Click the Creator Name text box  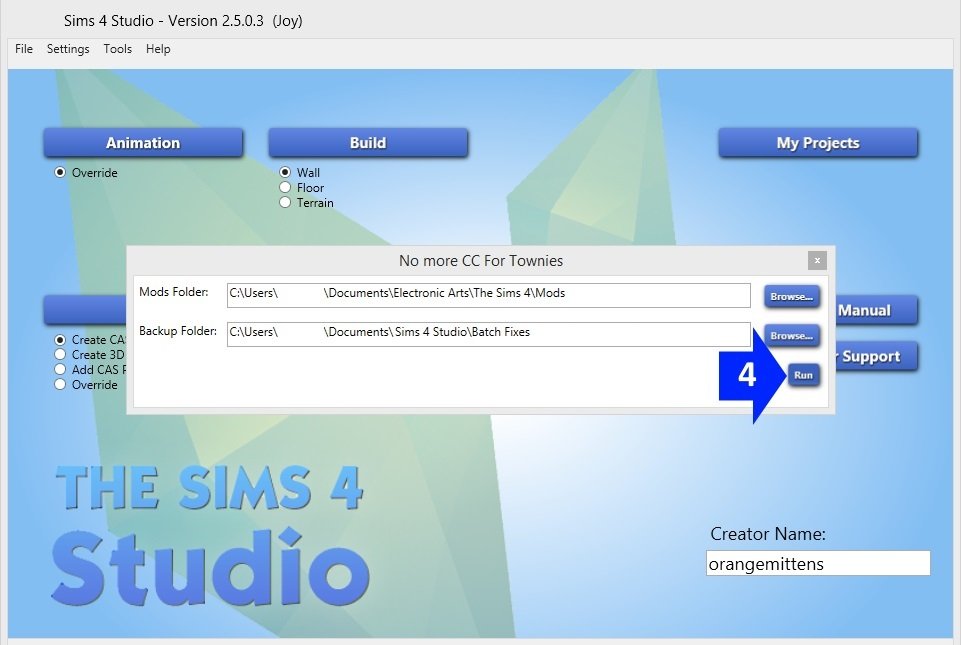tap(817, 564)
